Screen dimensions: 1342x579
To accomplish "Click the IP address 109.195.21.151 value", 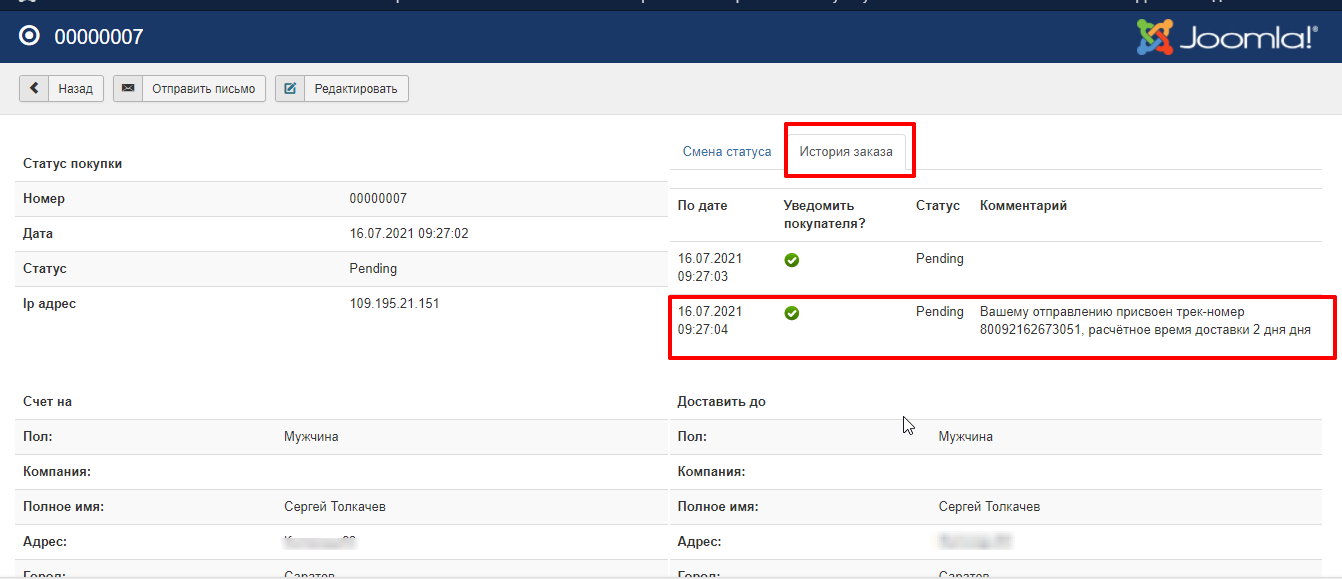I will (x=394, y=304).
